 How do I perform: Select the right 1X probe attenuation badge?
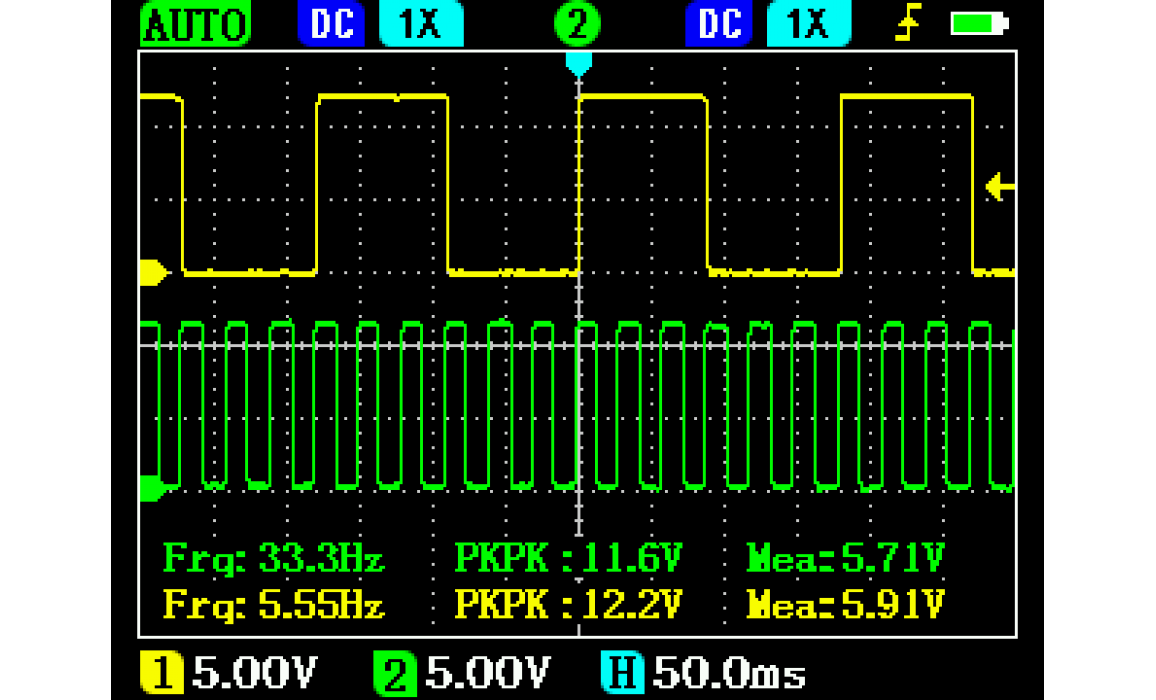(808, 25)
